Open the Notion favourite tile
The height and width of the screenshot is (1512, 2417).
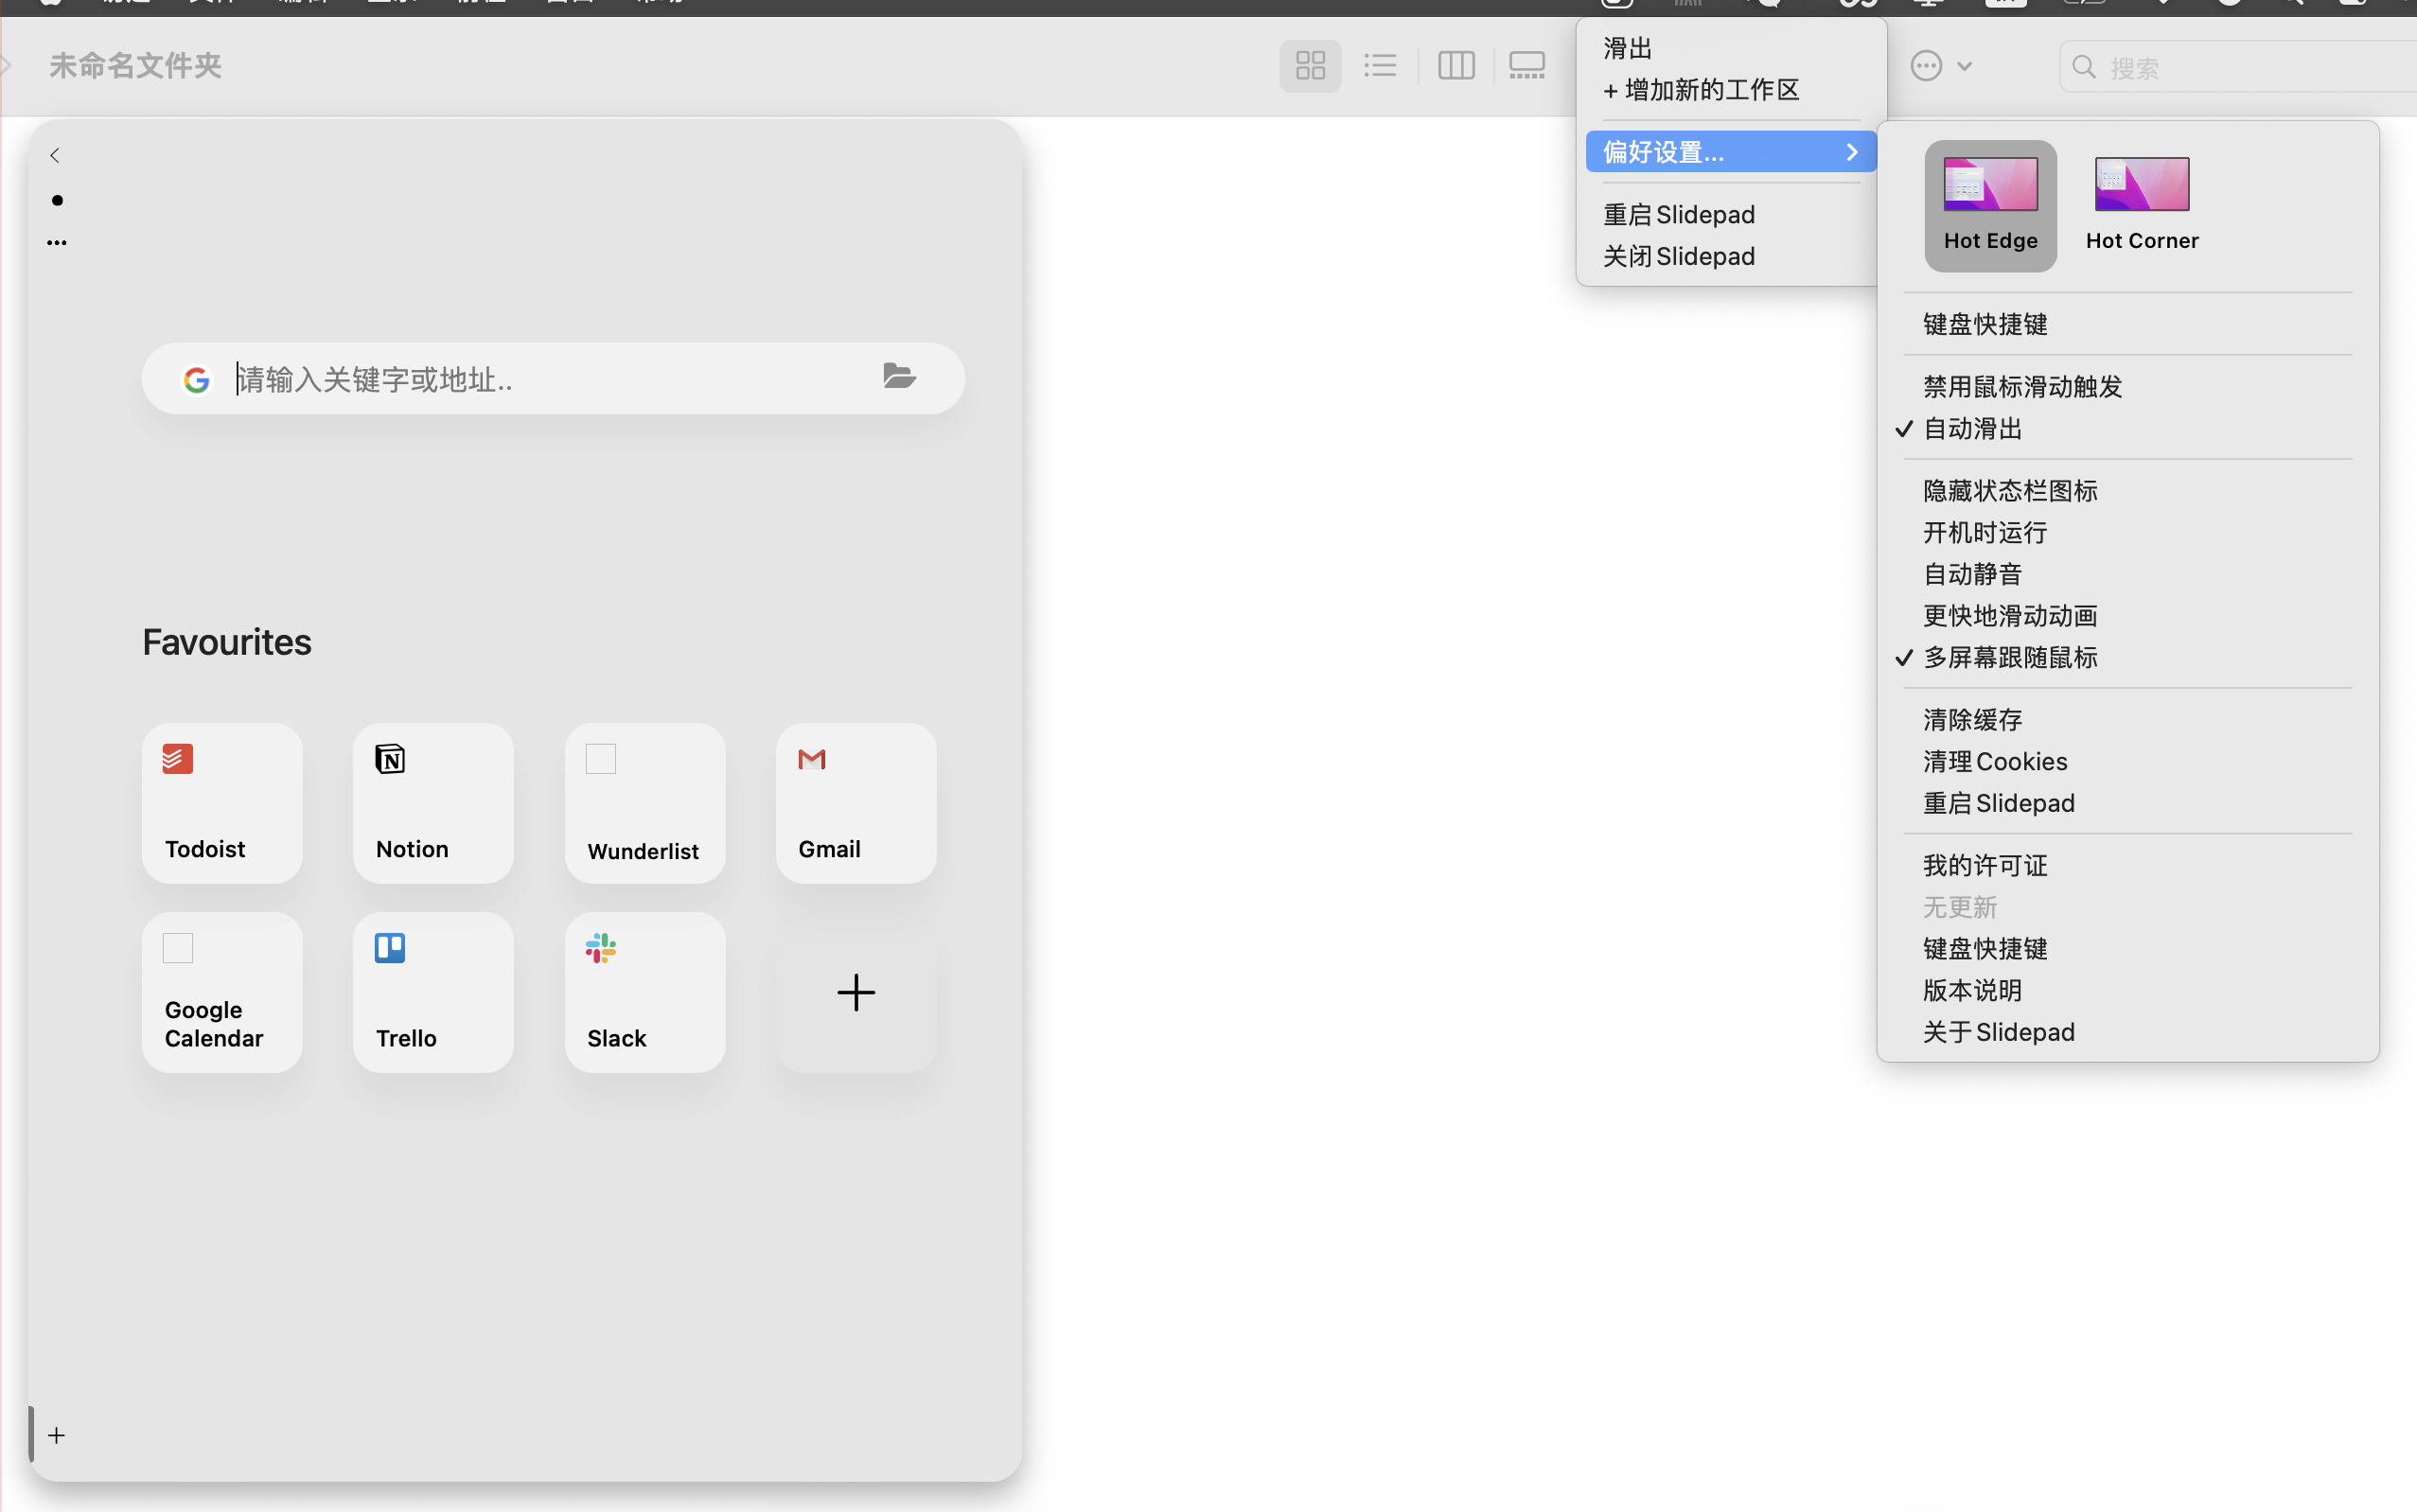point(433,803)
